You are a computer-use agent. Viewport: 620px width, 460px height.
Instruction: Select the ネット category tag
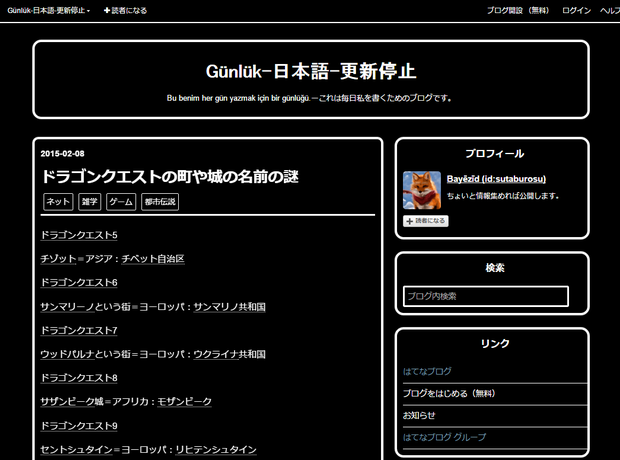coord(58,202)
